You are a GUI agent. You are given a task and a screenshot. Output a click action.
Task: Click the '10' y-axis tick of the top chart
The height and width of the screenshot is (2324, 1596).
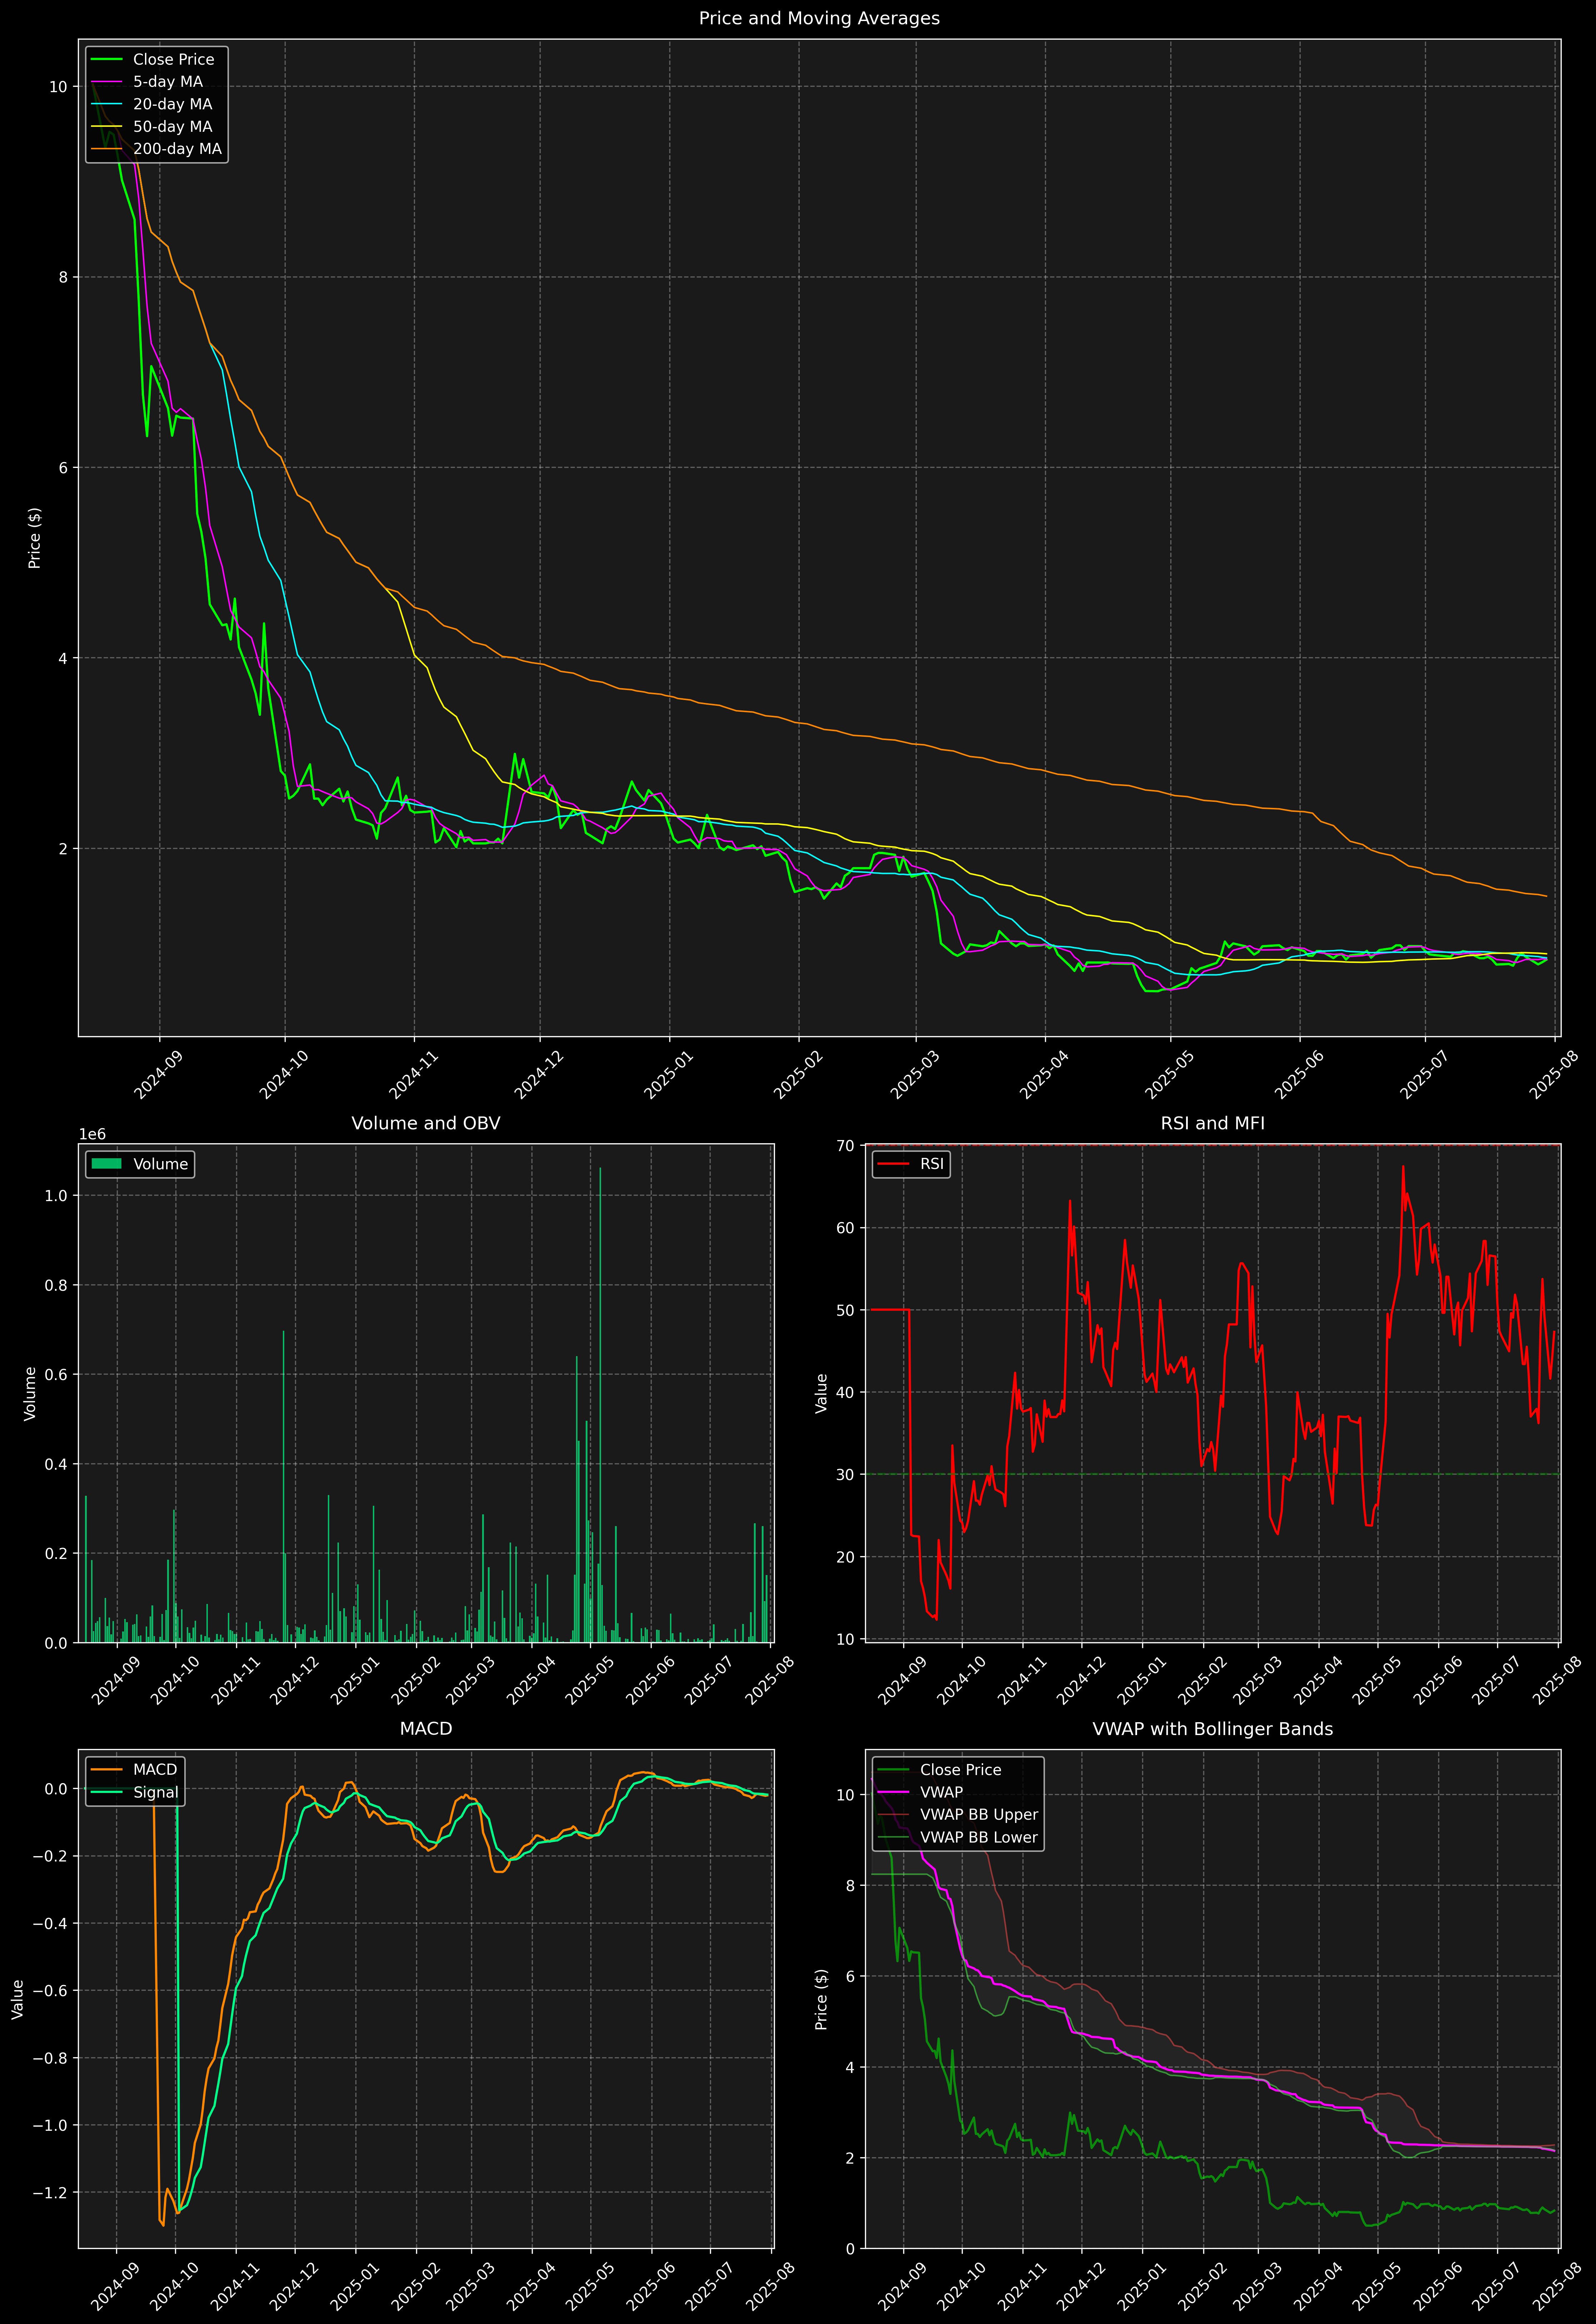coord(58,87)
